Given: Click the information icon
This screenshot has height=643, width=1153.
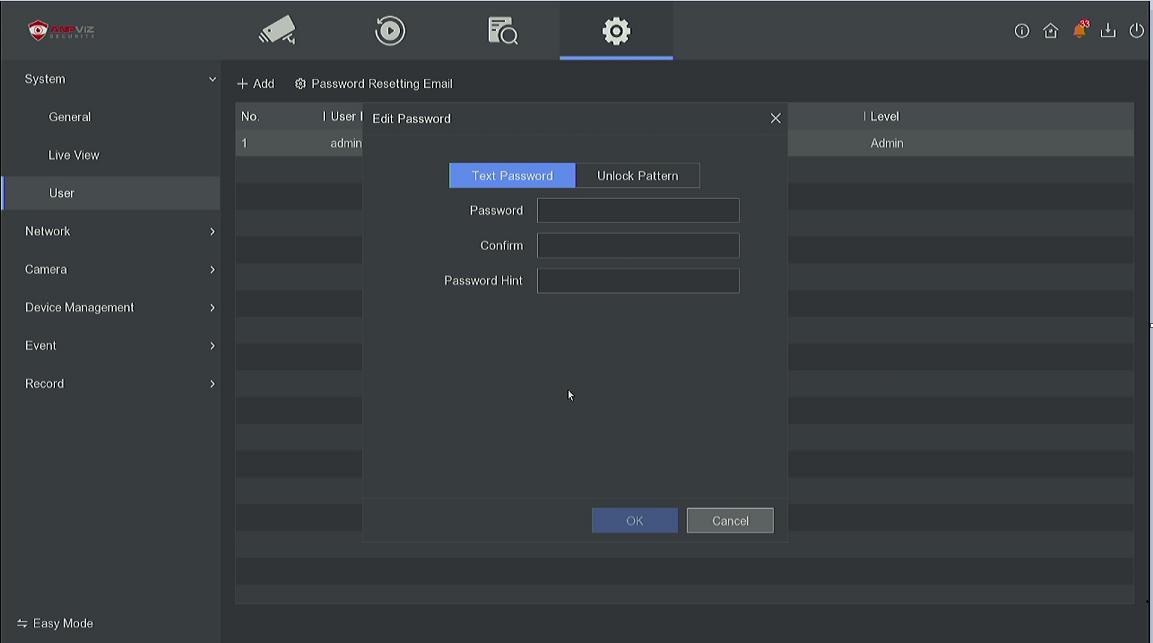Looking at the screenshot, I should (x=1022, y=31).
